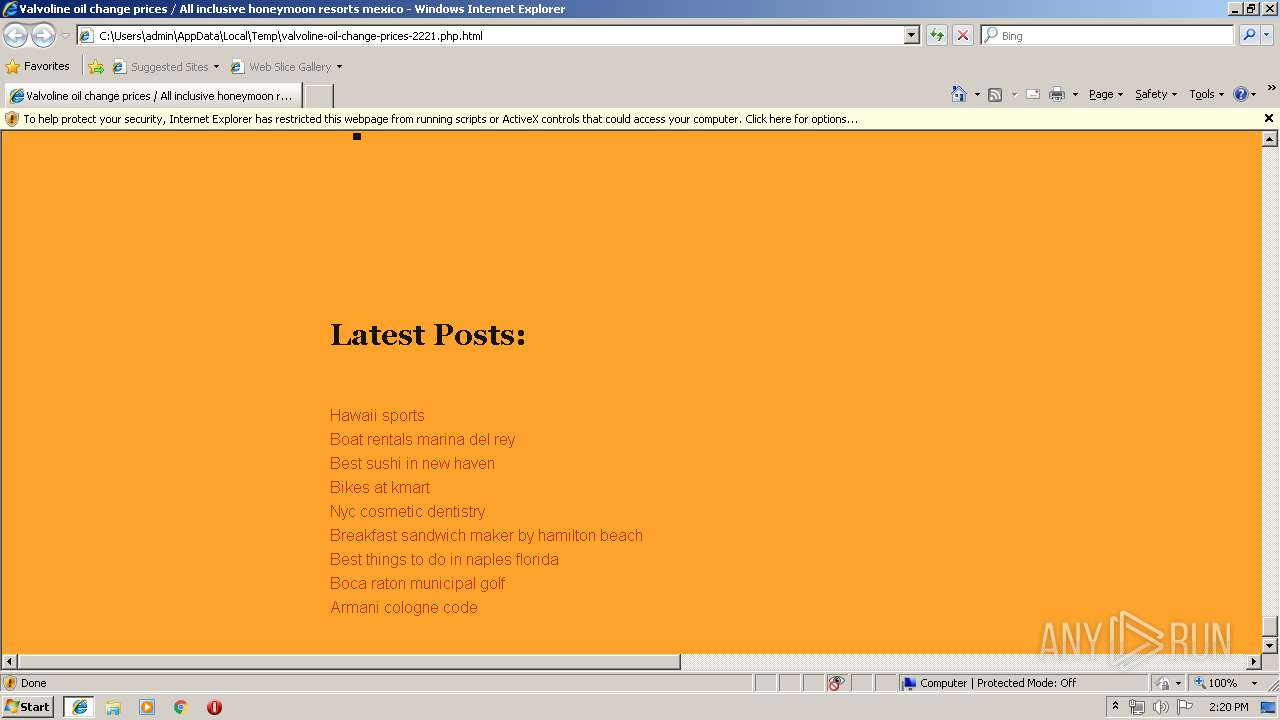This screenshot has width=1280, height=720.
Task: Open the Tools menu
Action: 1206,94
